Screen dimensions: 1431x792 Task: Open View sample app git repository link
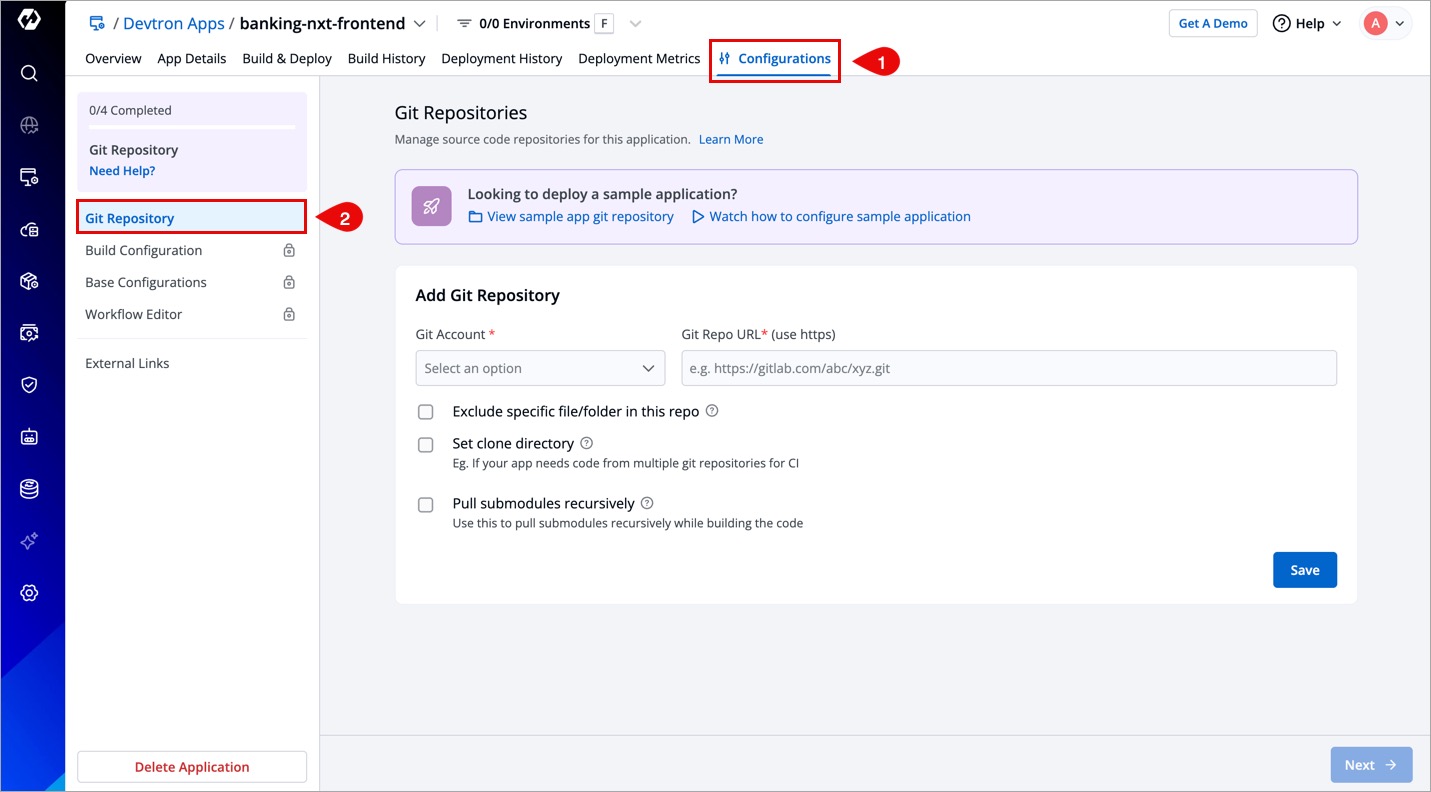point(580,217)
